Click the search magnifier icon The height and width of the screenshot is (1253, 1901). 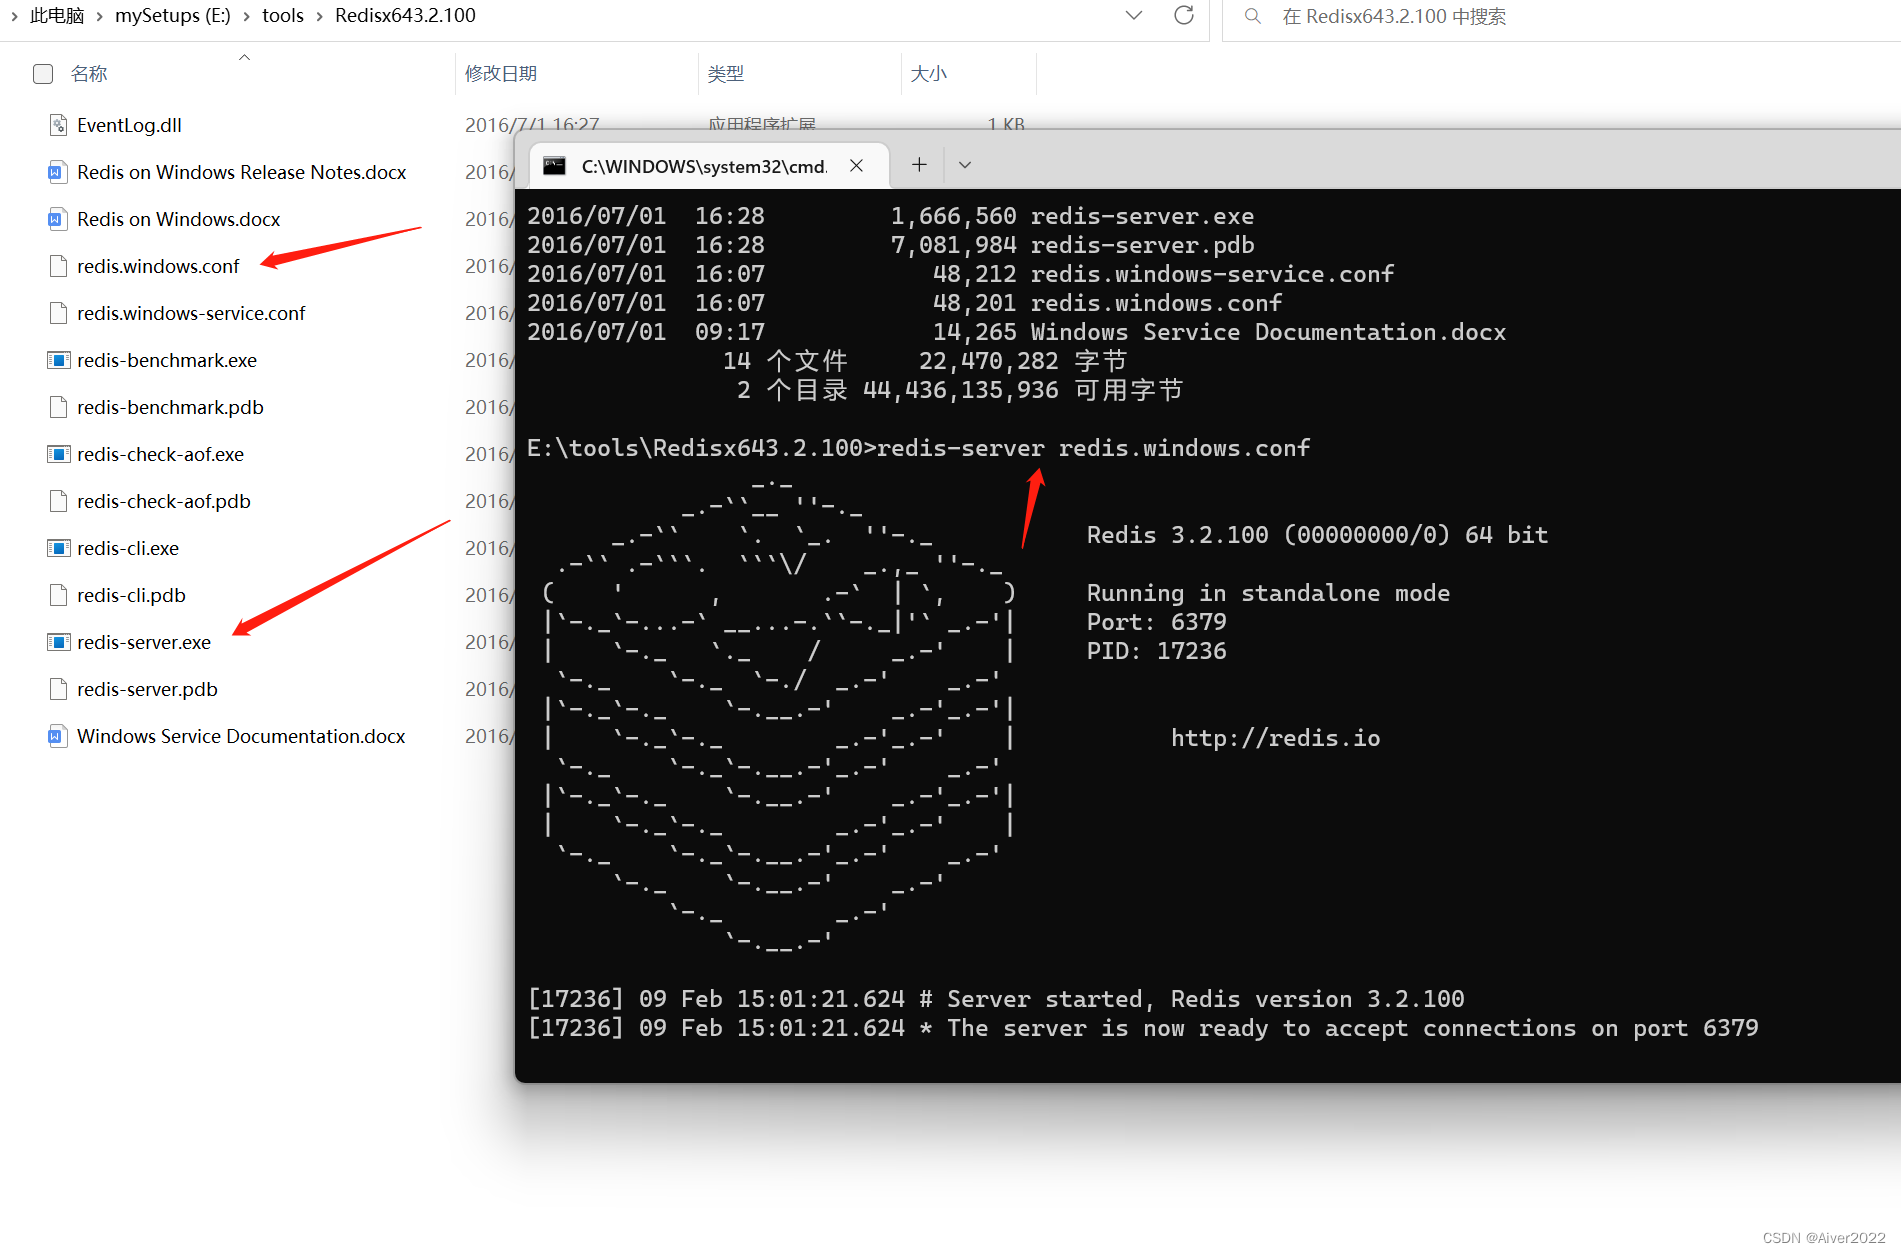pos(1252,16)
